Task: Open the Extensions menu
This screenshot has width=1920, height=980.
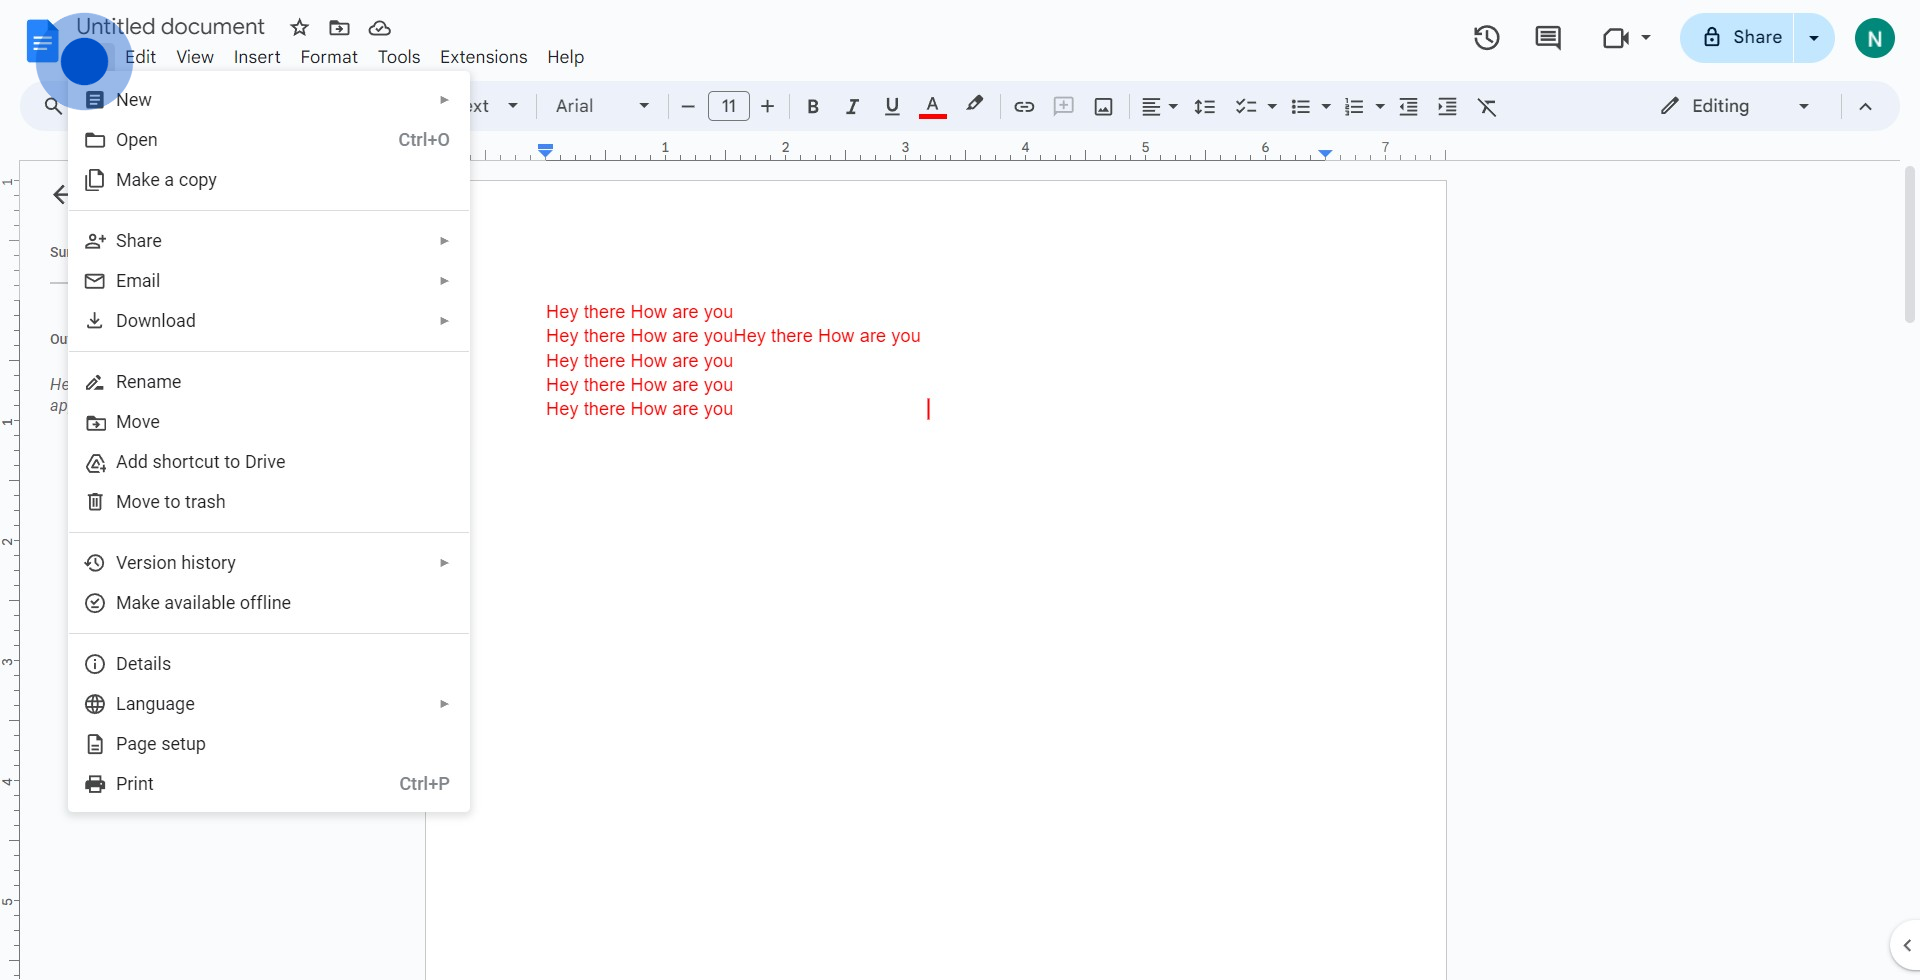Action: click(484, 57)
